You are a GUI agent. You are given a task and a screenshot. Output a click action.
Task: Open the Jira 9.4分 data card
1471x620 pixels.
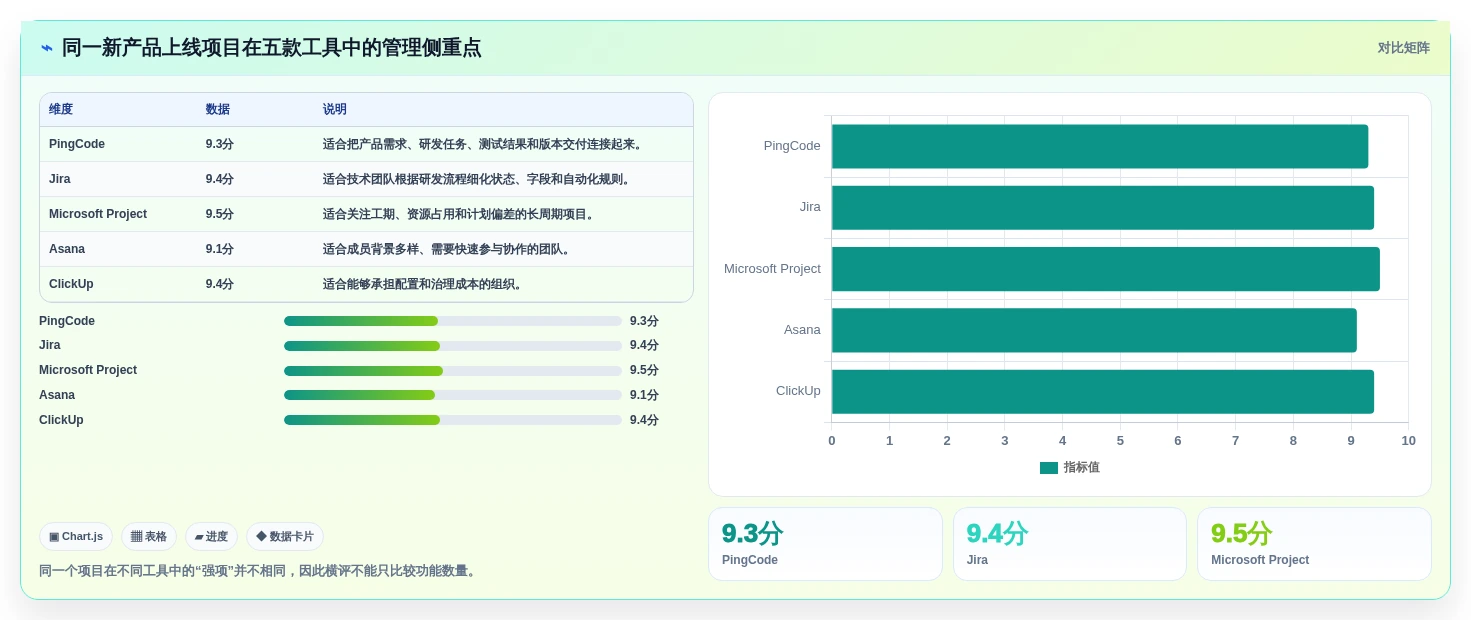[1070, 544]
